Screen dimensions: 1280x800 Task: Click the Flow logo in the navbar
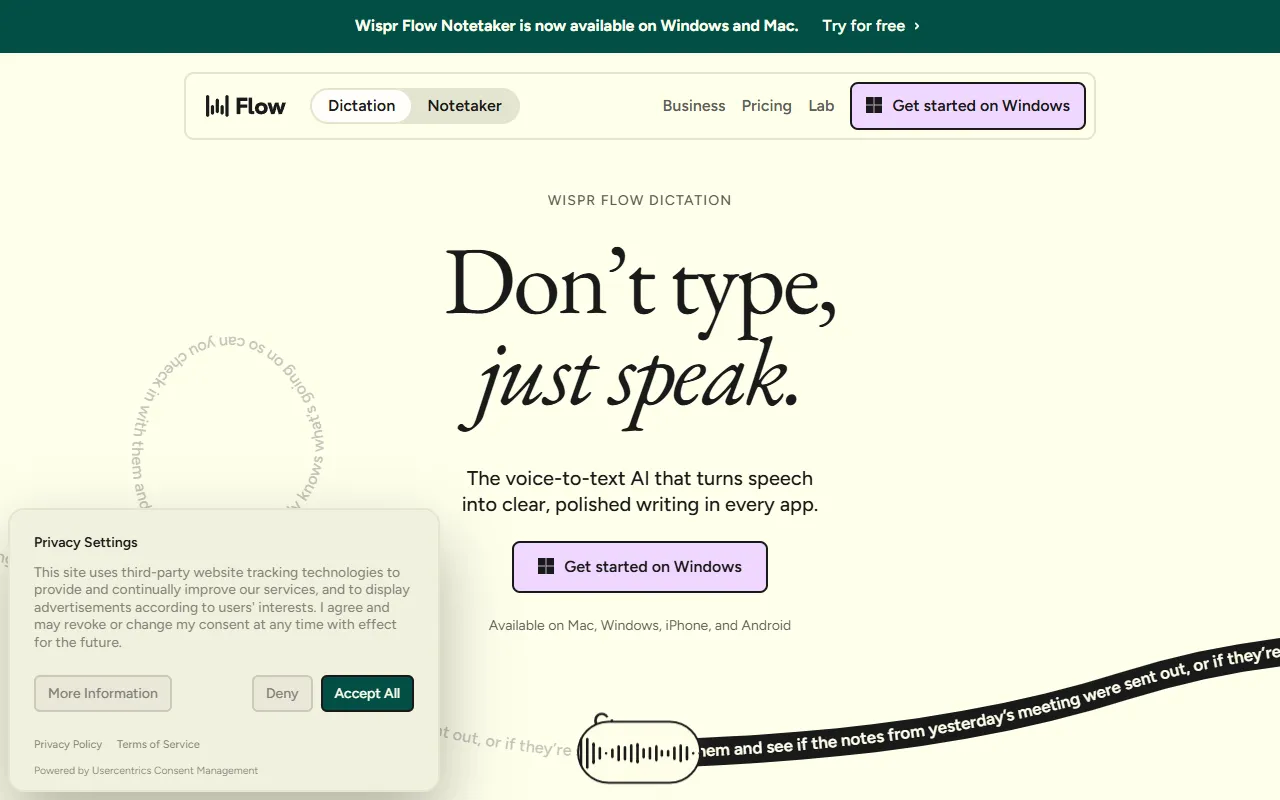tap(246, 106)
